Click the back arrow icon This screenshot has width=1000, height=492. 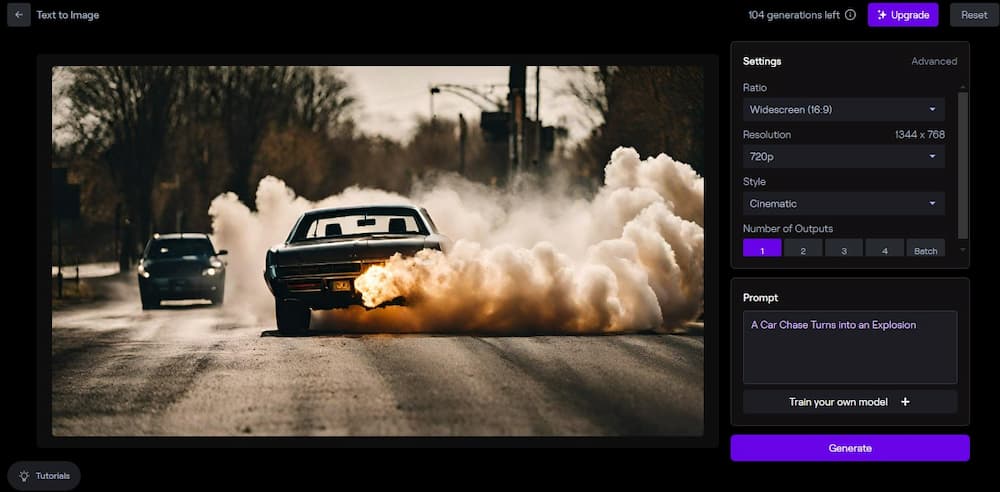point(18,15)
